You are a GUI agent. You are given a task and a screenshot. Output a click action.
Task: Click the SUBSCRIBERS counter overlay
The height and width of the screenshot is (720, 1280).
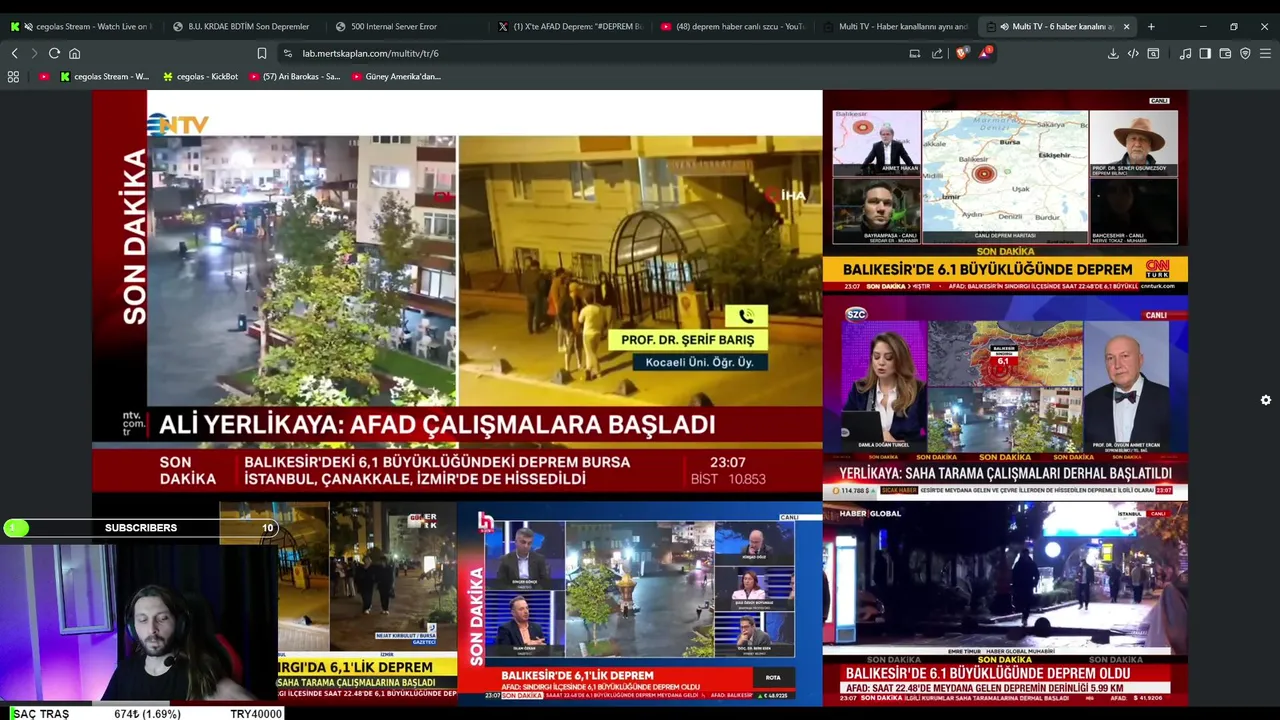click(140, 528)
